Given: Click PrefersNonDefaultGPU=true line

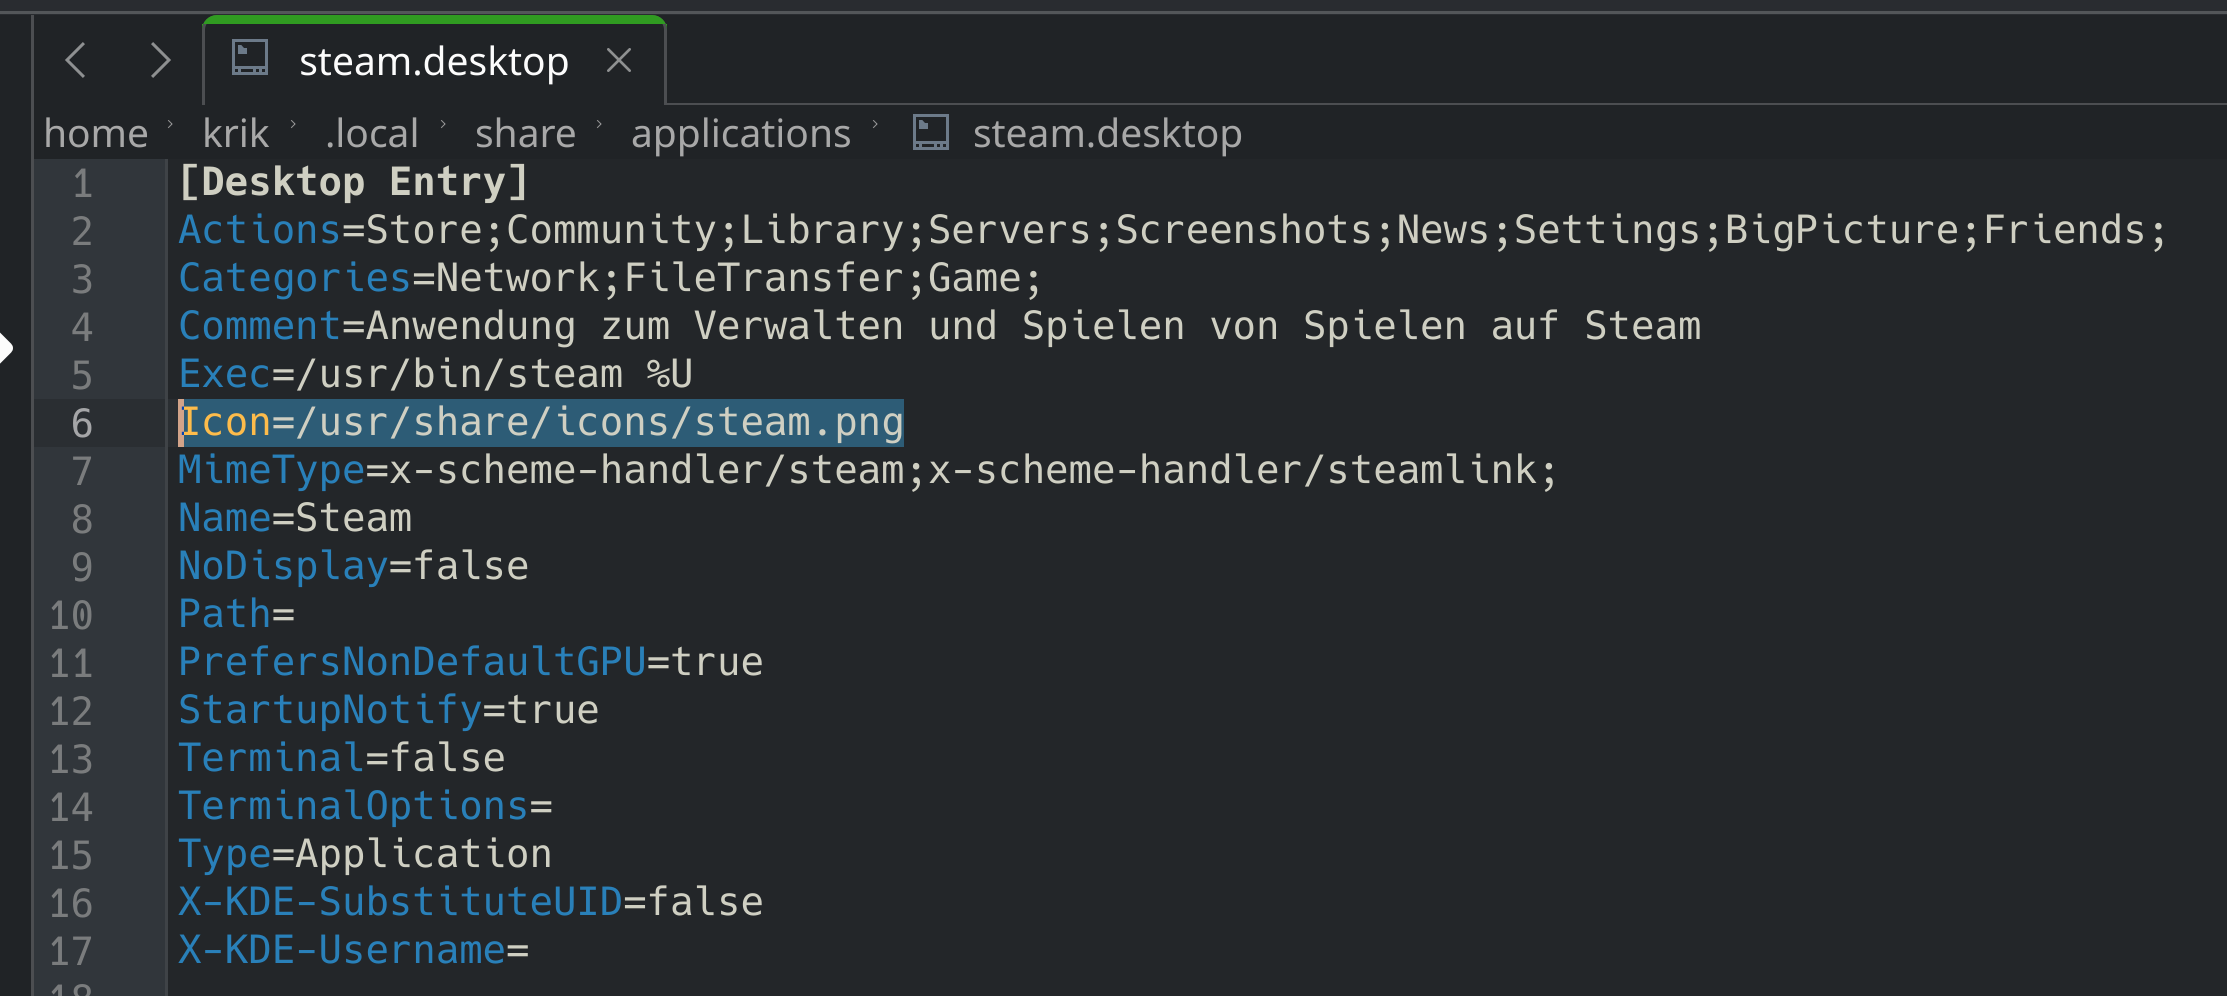Looking at the screenshot, I should pyautogui.click(x=471, y=663).
